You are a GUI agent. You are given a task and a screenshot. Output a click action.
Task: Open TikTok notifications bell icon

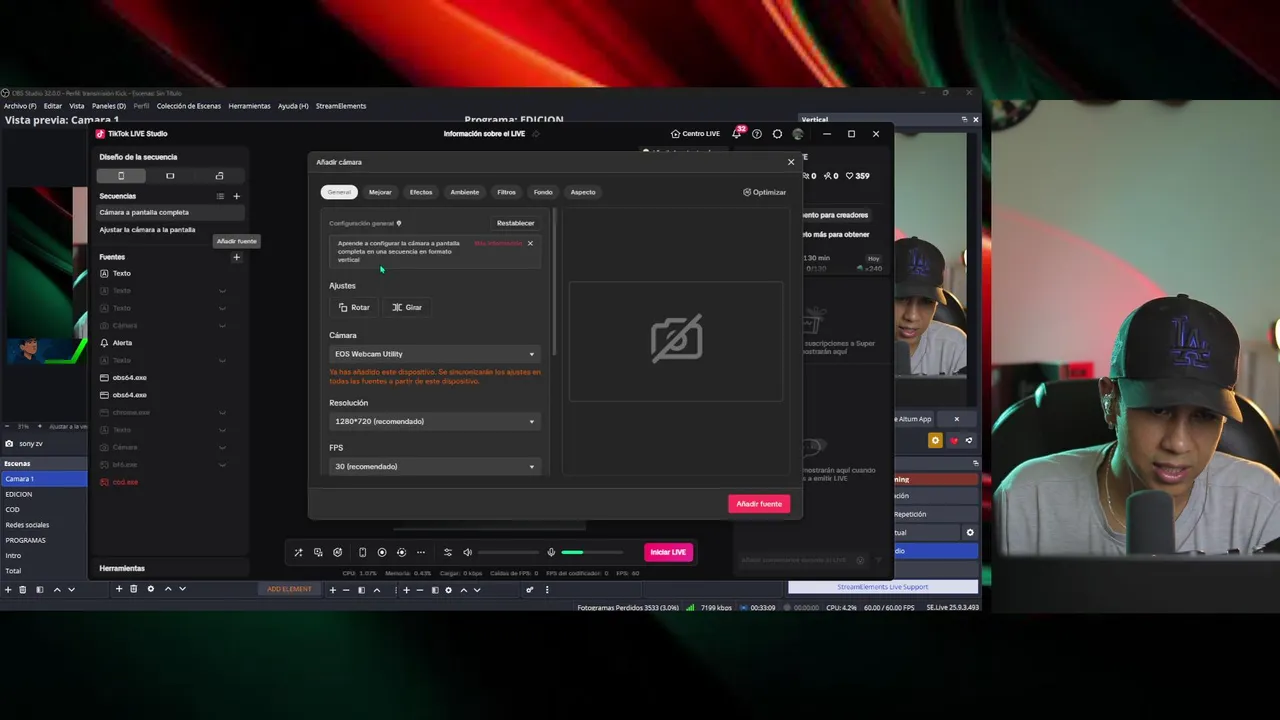(x=737, y=134)
